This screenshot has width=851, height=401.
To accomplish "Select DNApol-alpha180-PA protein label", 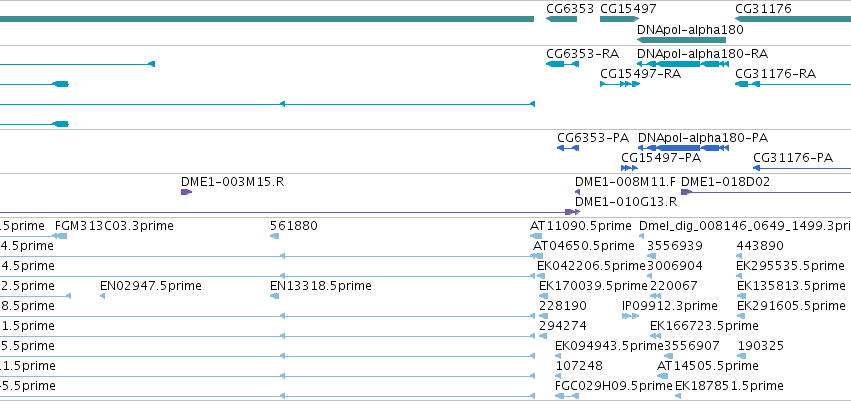I will click(x=703, y=138).
